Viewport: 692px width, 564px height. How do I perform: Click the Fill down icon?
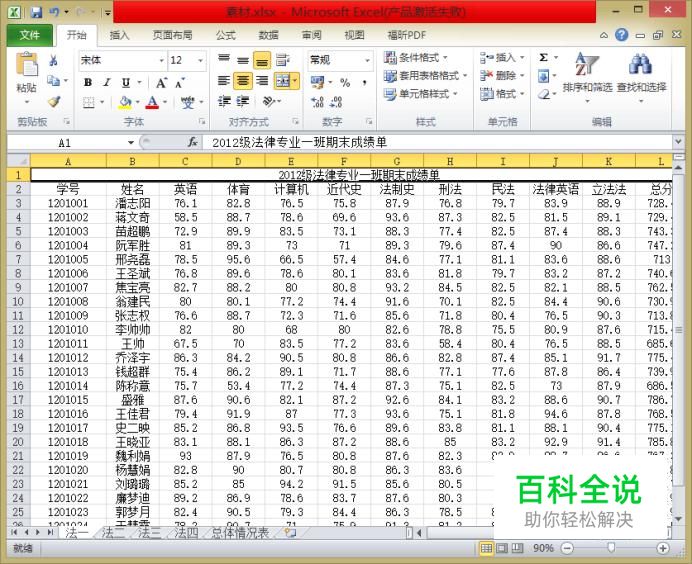(x=544, y=76)
